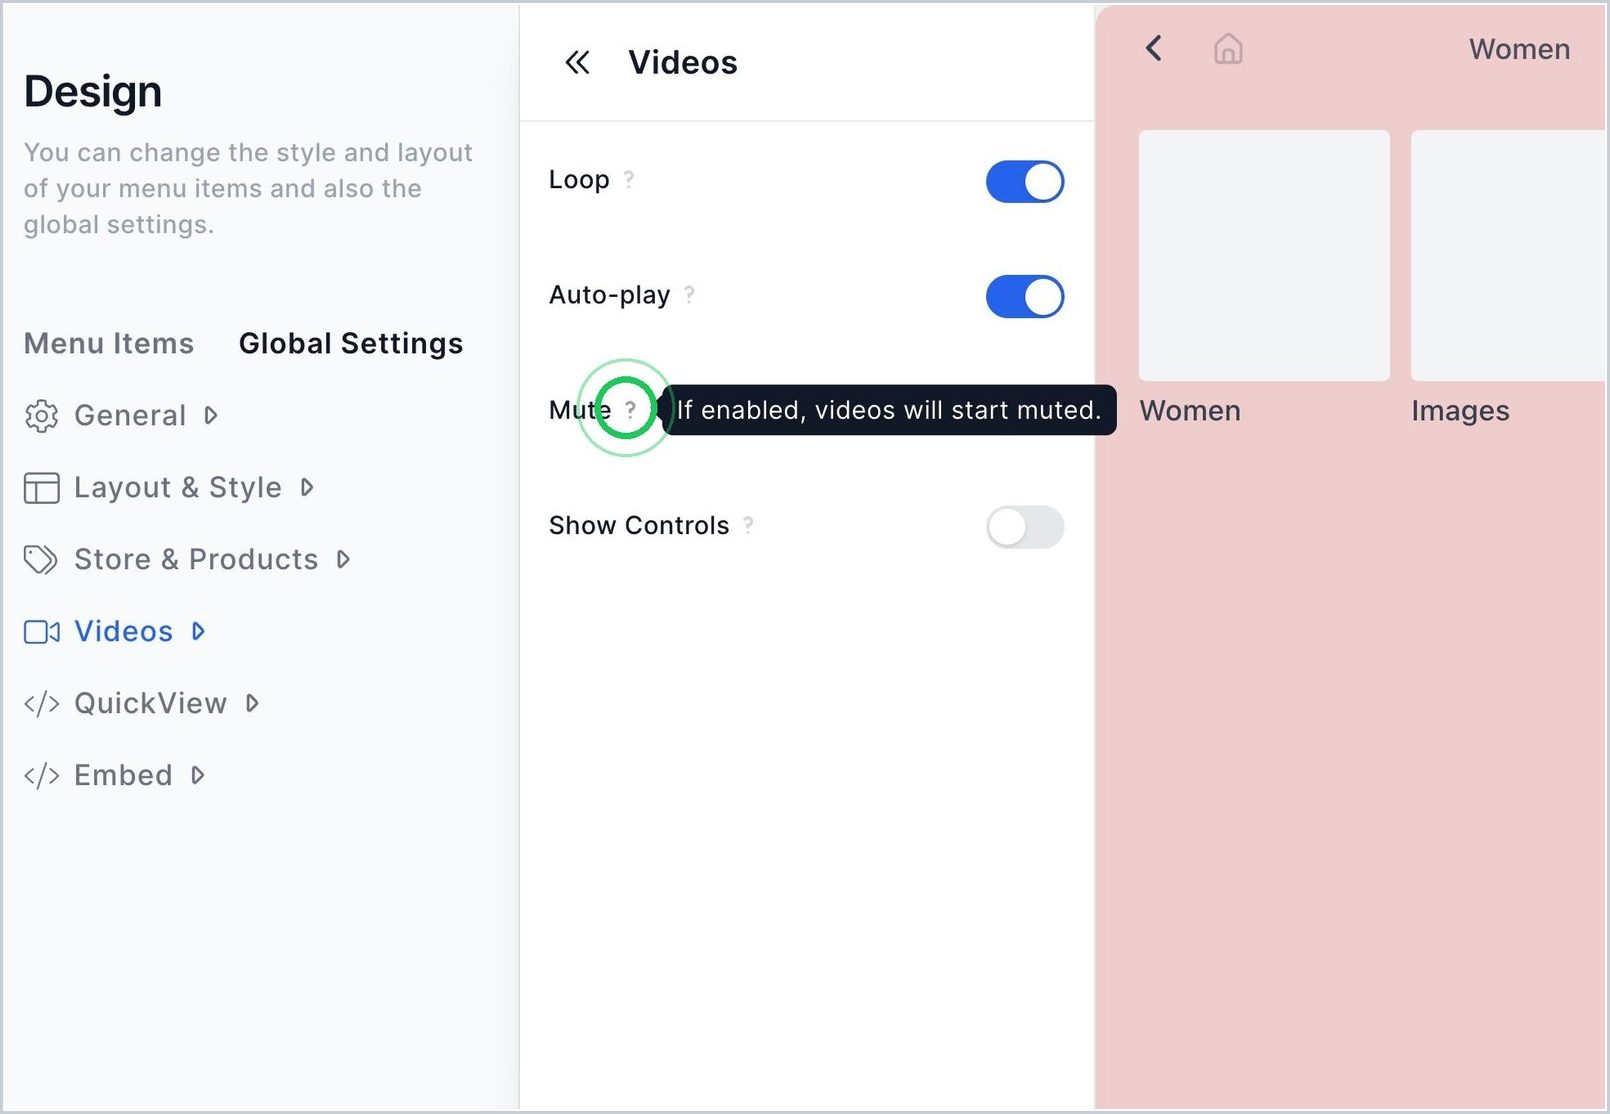Open the QuickView settings link
Screen dimensions: 1610x1114
click(150, 703)
